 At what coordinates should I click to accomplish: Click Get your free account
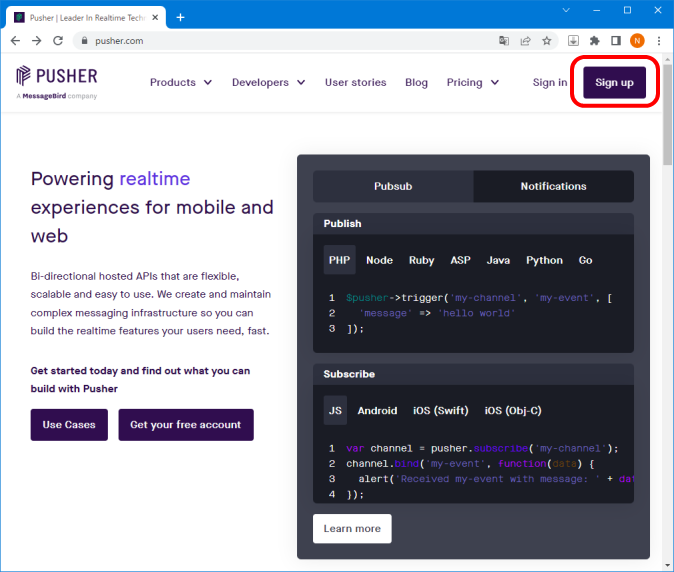[x=186, y=425]
